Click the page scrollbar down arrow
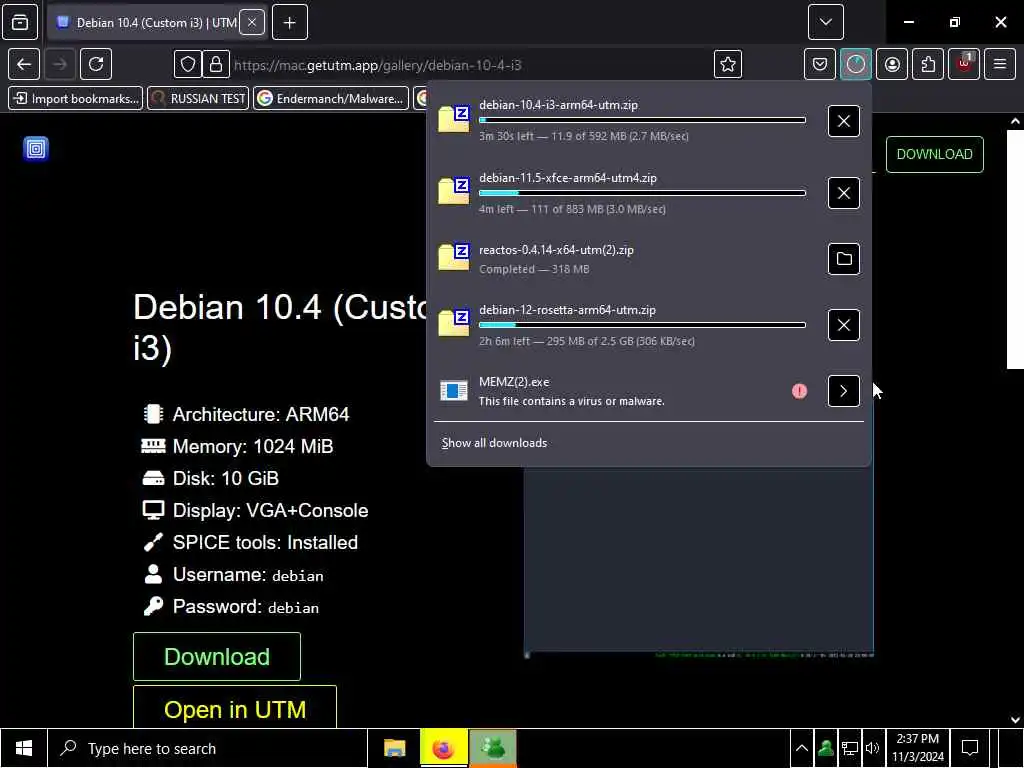This screenshot has height=768, width=1024. (1015, 720)
